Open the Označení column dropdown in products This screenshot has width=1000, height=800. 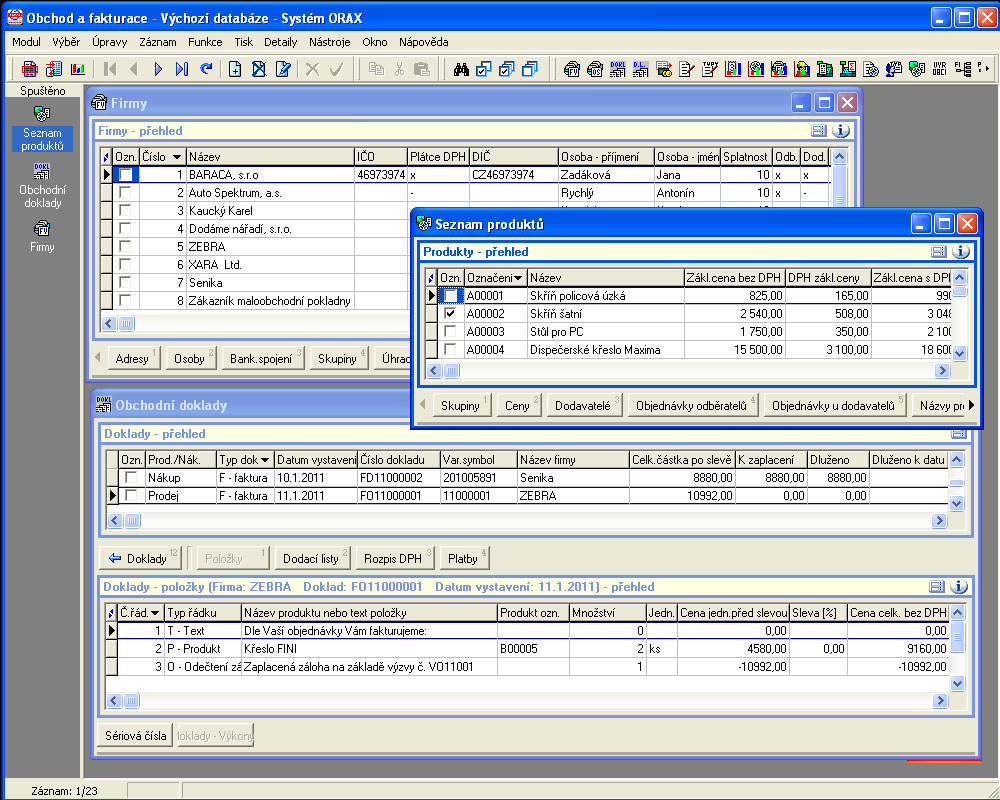(x=518, y=277)
